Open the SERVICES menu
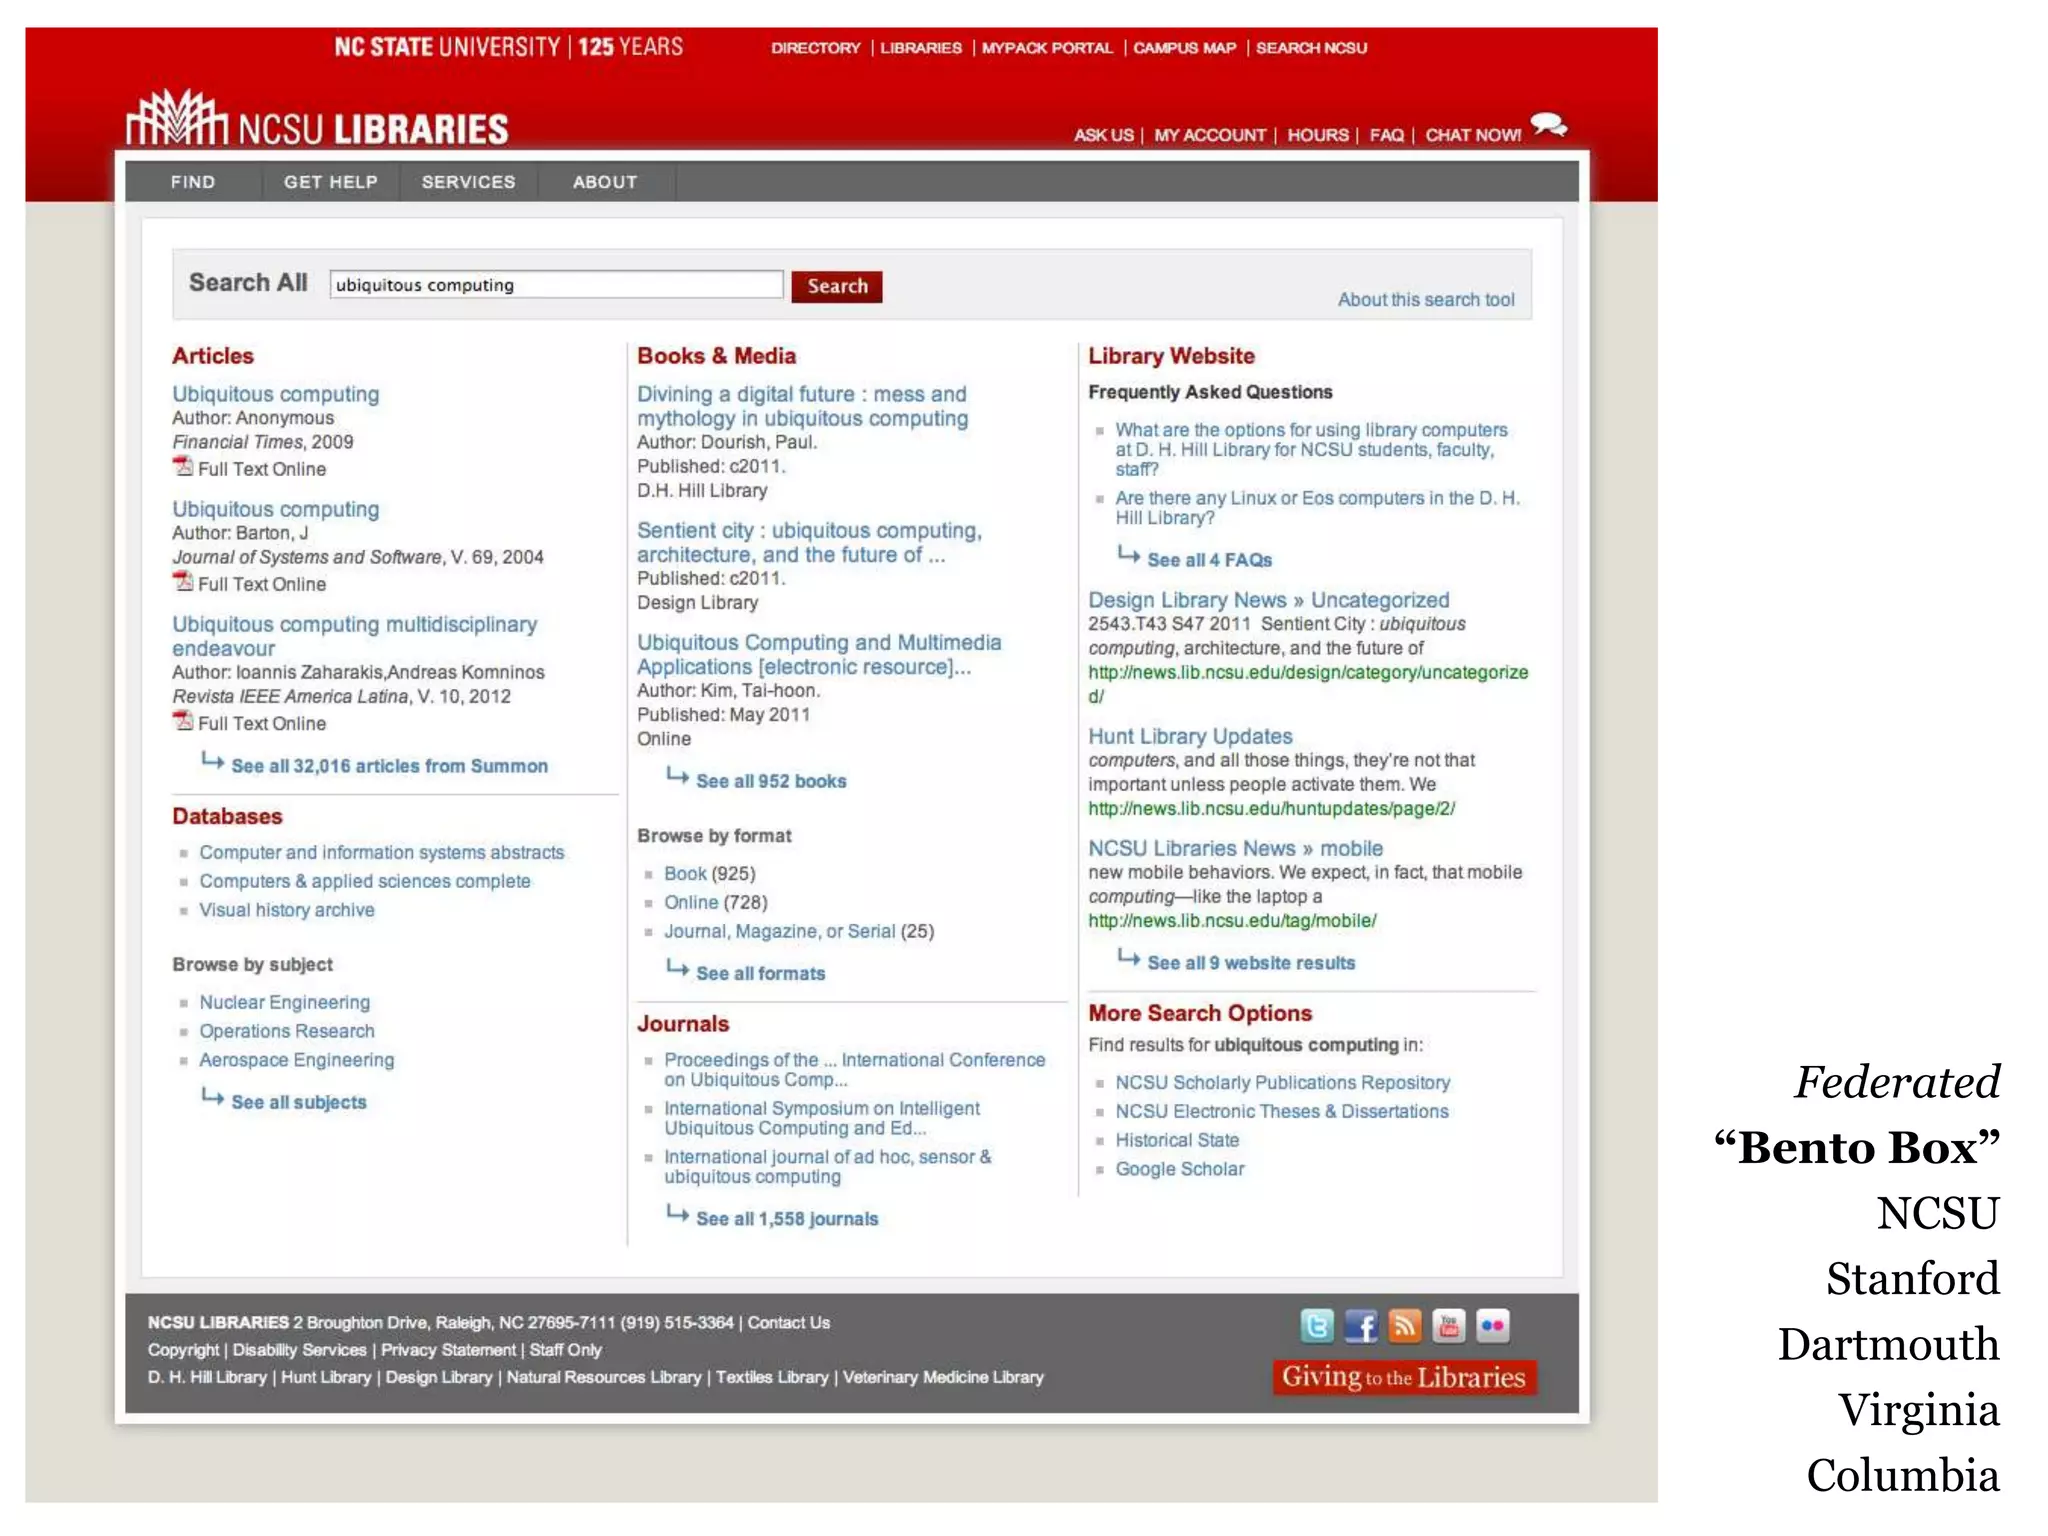2048x1536 pixels. (x=469, y=182)
